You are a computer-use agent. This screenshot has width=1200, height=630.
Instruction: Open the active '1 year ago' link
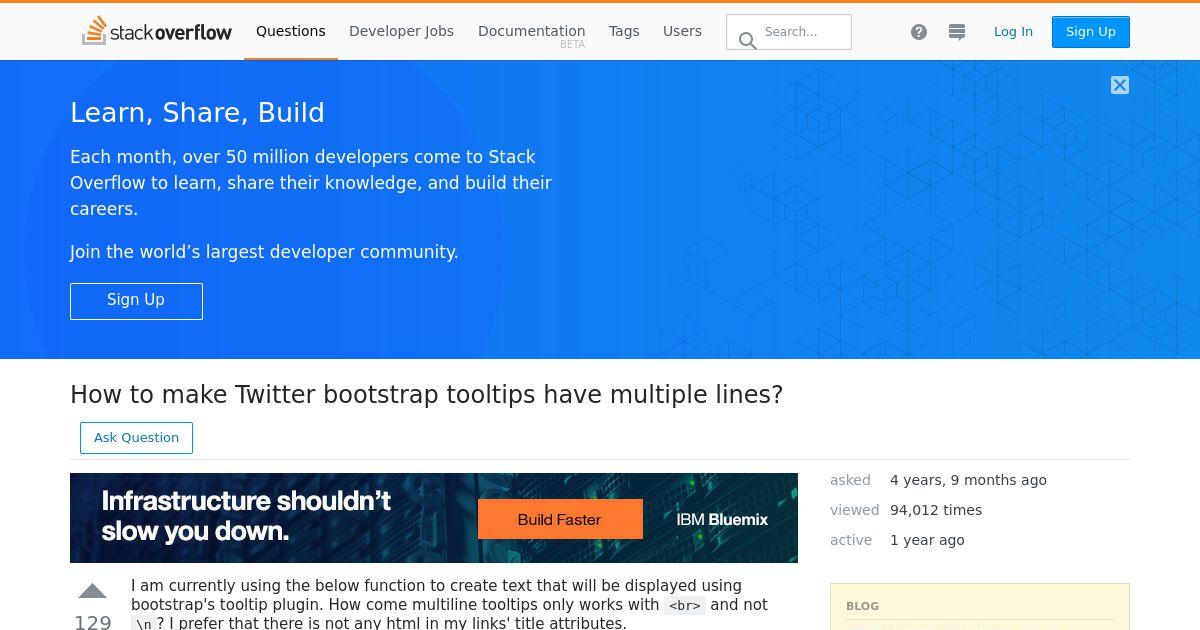(x=927, y=540)
